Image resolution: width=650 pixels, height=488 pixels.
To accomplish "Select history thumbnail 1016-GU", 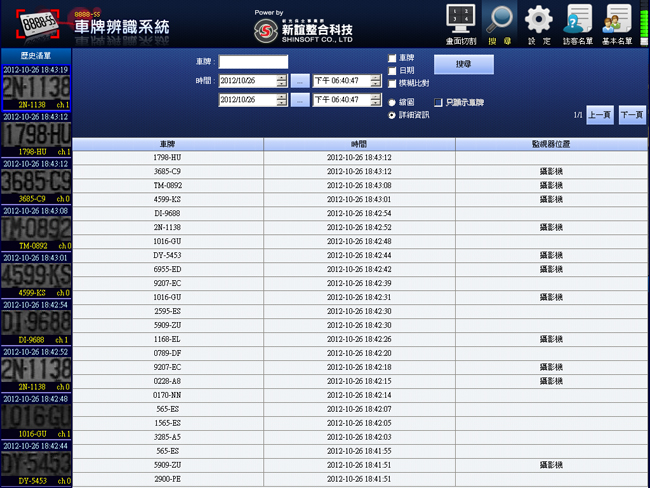I will [36, 417].
